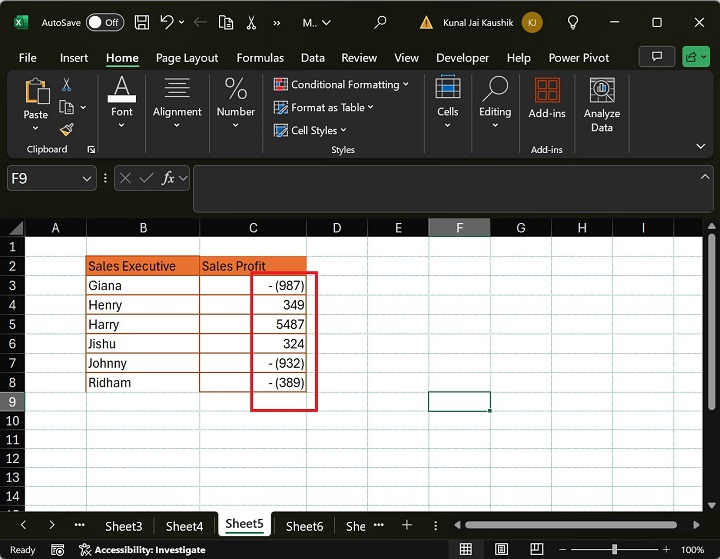Open the Cell Styles dropdown

pyautogui.click(x=311, y=130)
